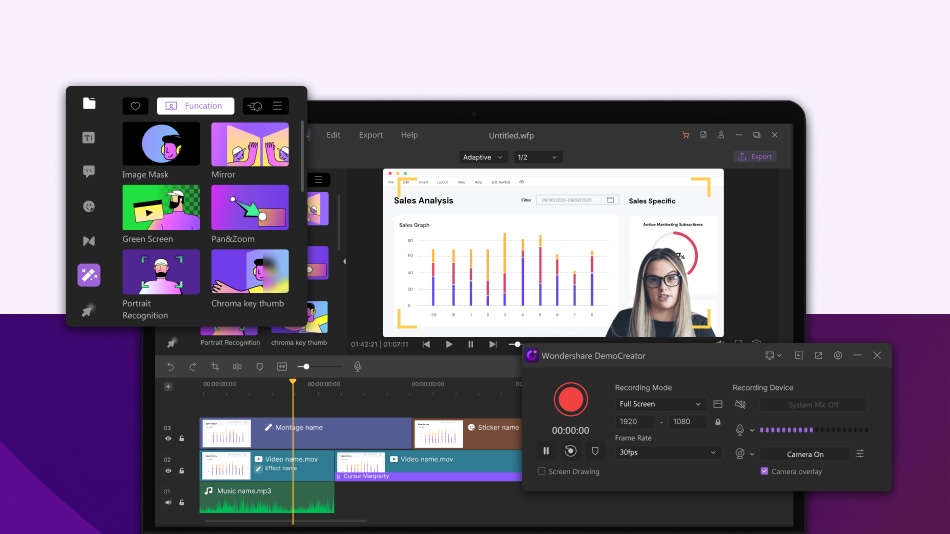Click the split clip icon
The height and width of the screenshot is (534, 950).
(237, 367)
